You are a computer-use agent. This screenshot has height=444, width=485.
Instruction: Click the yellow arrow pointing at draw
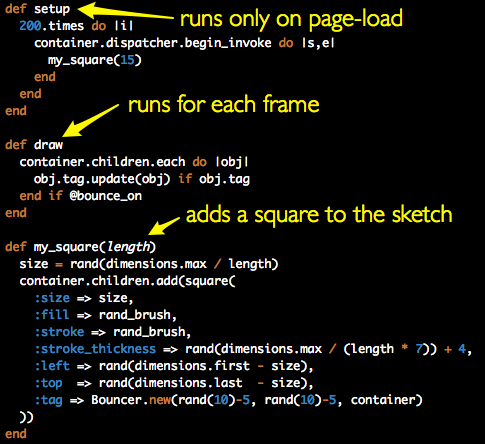(90, 120)
